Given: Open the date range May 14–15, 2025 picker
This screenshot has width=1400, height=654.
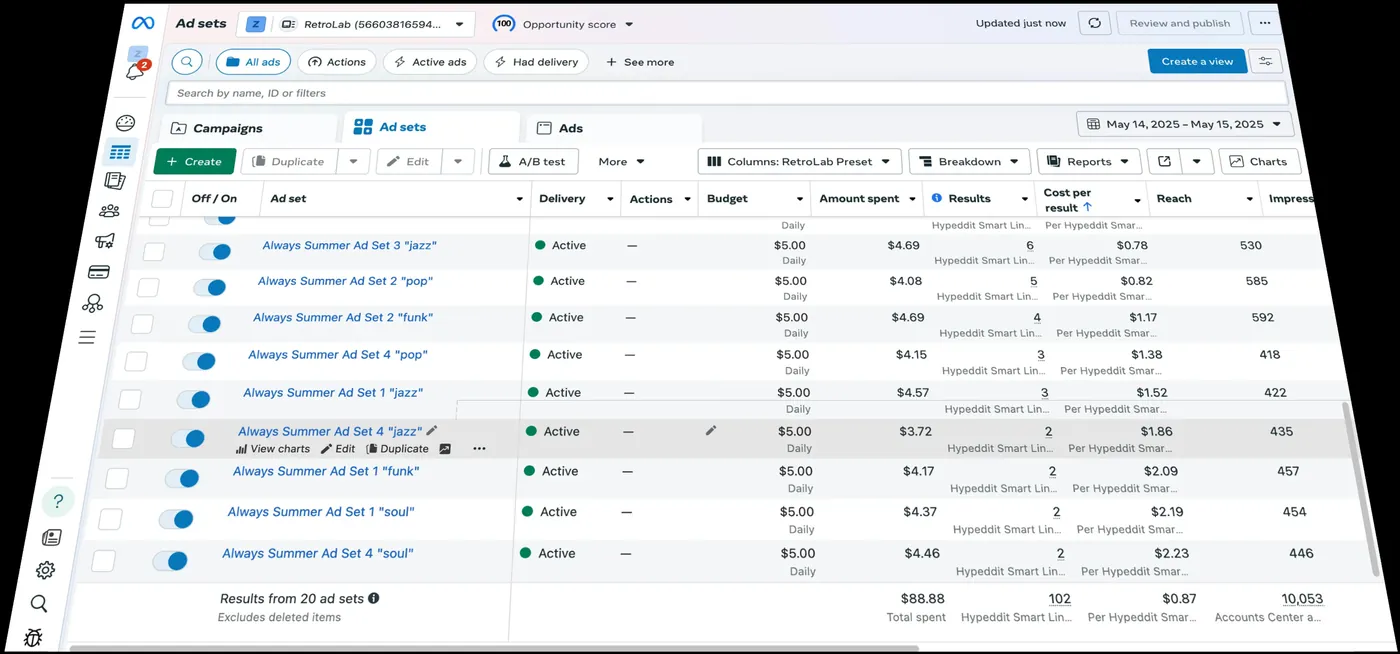Looking at the screenshot, I should (x=1185, y=124).
